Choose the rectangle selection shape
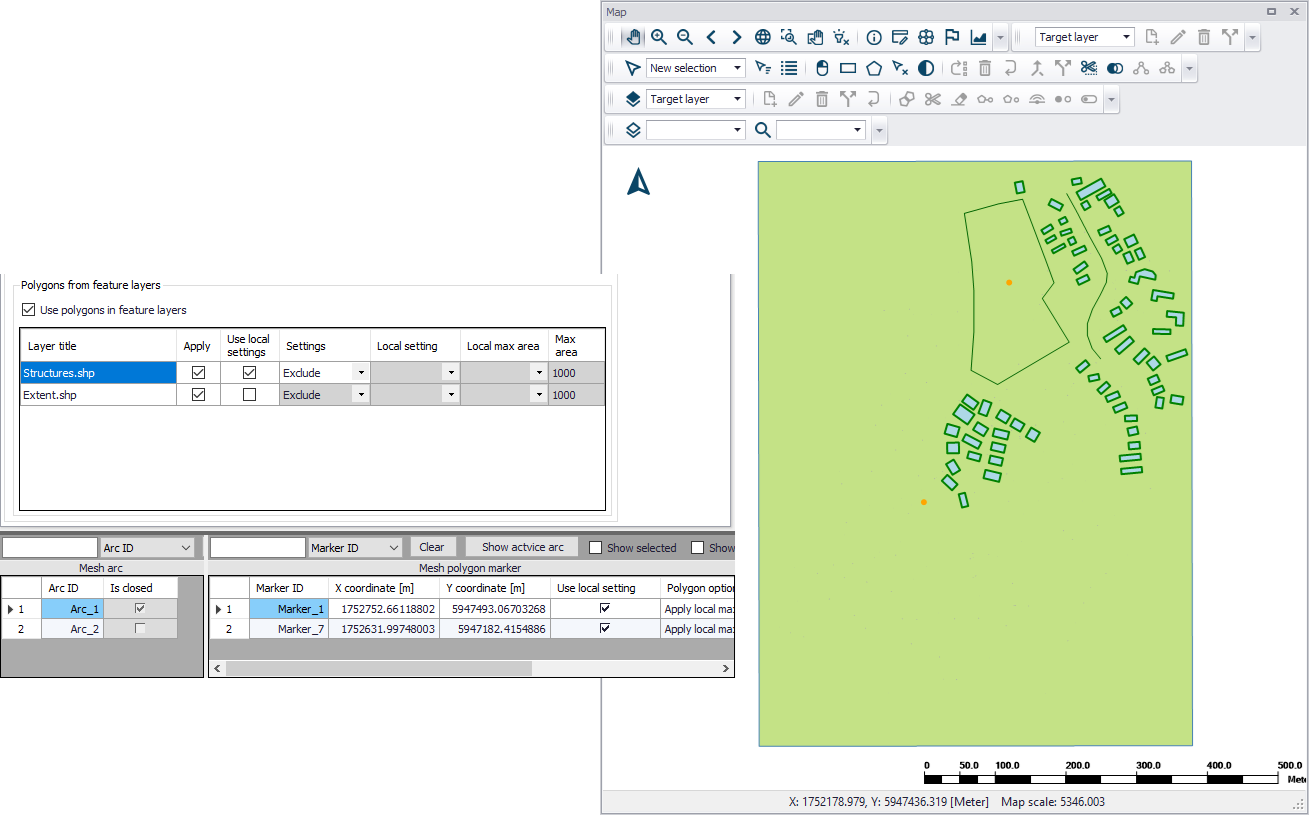 pyautogui.click(x=848, y=68)
